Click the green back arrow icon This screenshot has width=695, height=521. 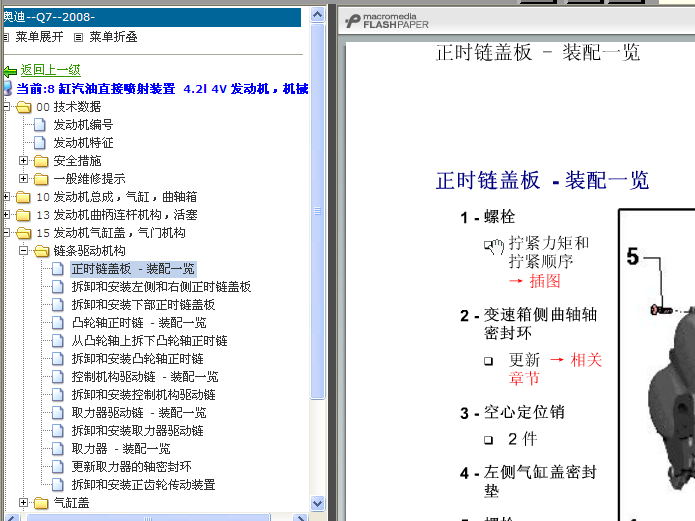10,71
